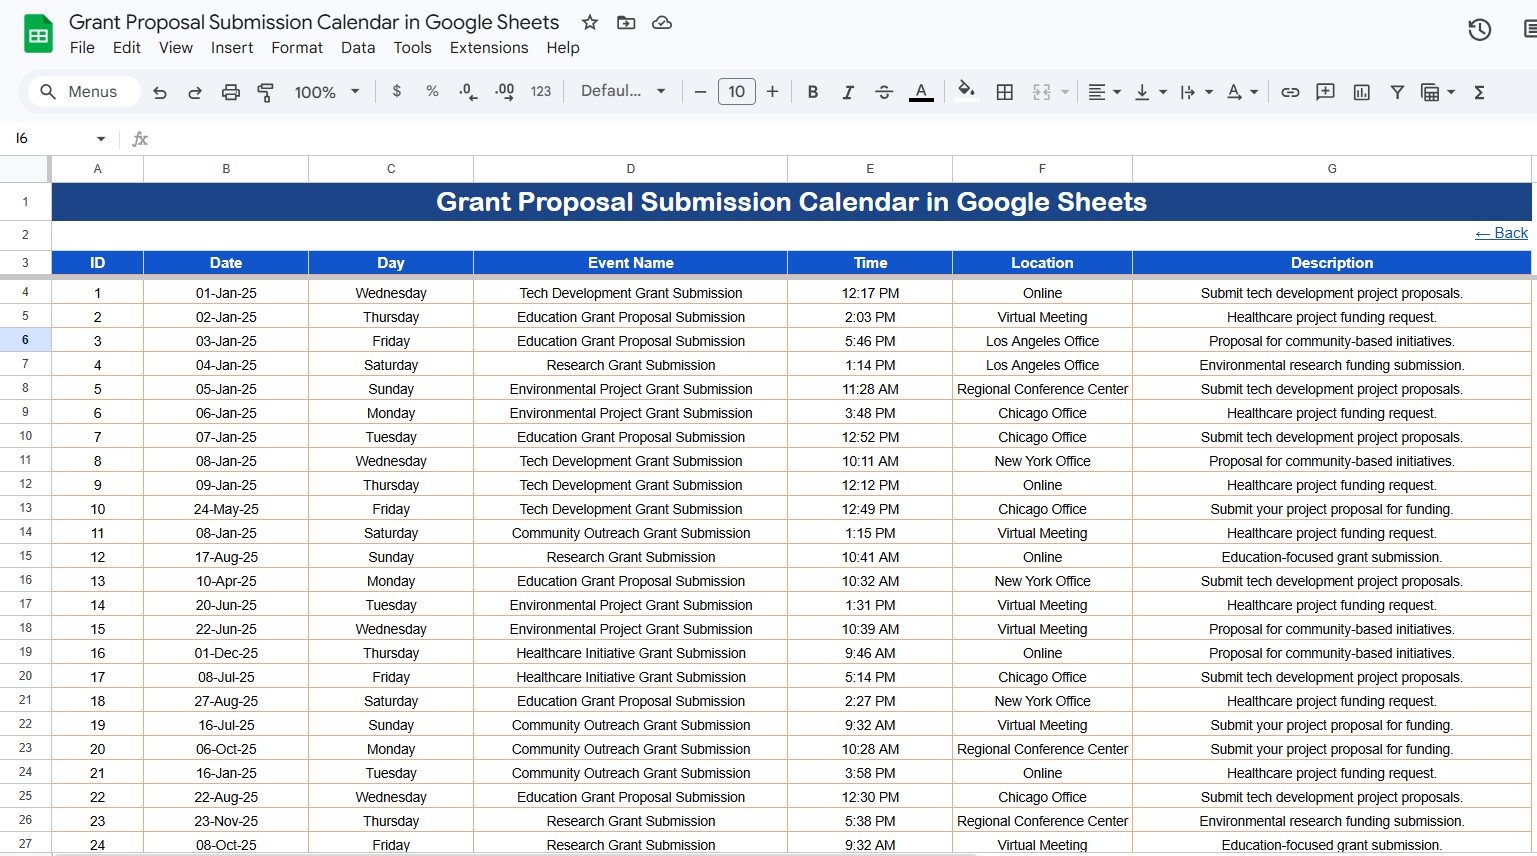Select cell with time 12:17 PM
The height and width of the screenshot is (856, 1537).
click(870, 293)
